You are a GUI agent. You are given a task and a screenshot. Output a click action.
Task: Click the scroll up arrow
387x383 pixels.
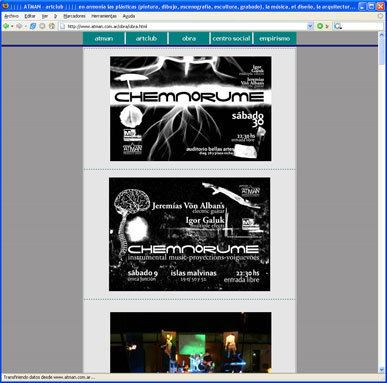382,35
